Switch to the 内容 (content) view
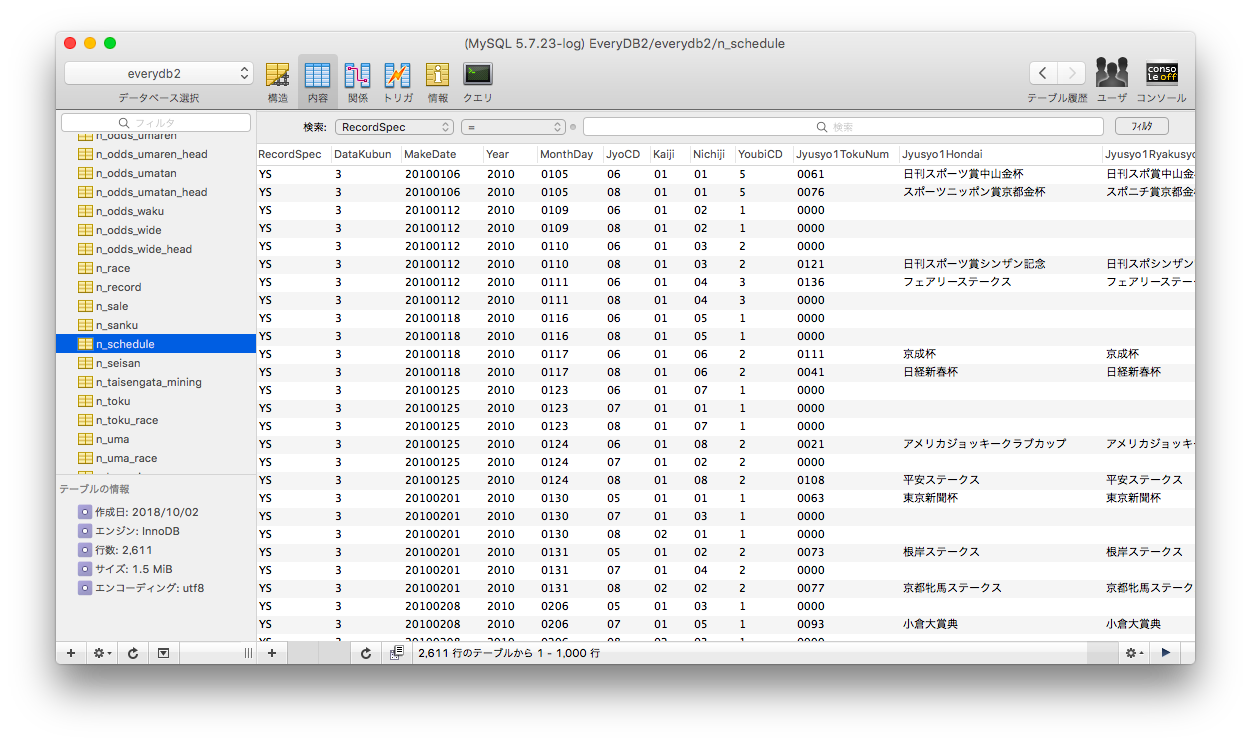The width and height of the screenshot is (1251, 744). tap(317, 82)
